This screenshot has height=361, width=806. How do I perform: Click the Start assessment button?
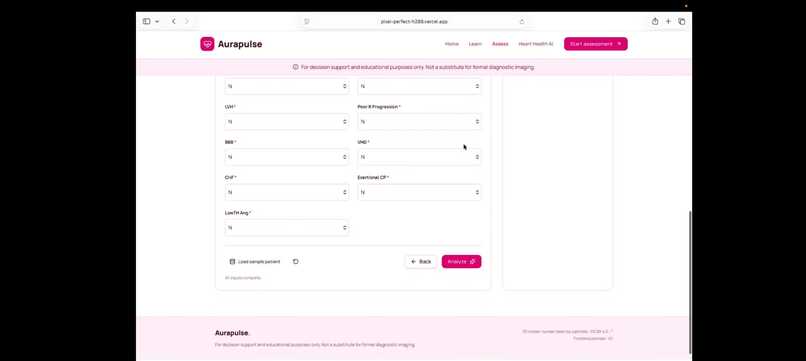(x=596, y=44)
